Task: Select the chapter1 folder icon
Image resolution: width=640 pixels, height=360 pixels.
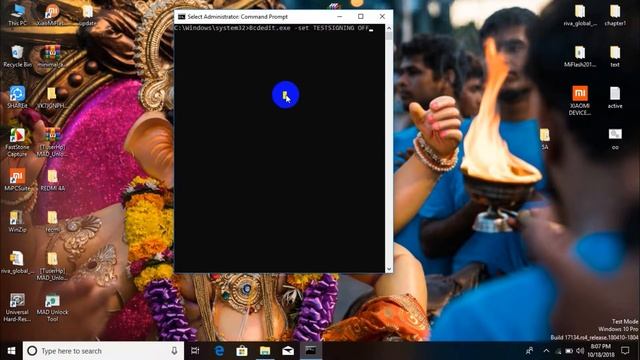Action: click(x=615, y=15)
